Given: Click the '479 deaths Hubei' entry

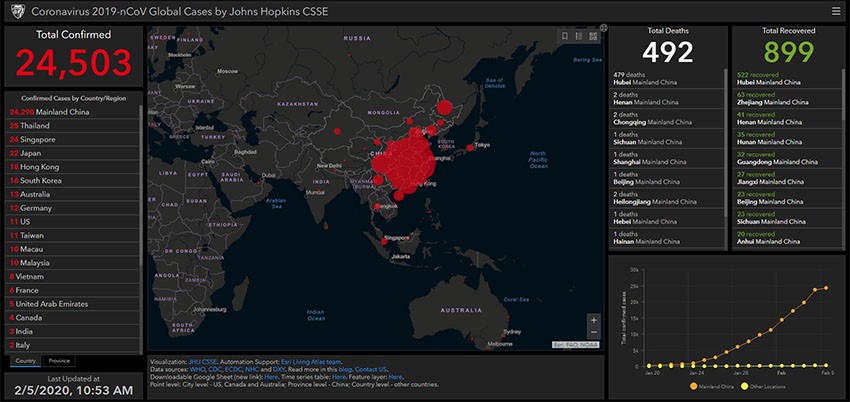Looking at the screenshot, I should (667, 79).
